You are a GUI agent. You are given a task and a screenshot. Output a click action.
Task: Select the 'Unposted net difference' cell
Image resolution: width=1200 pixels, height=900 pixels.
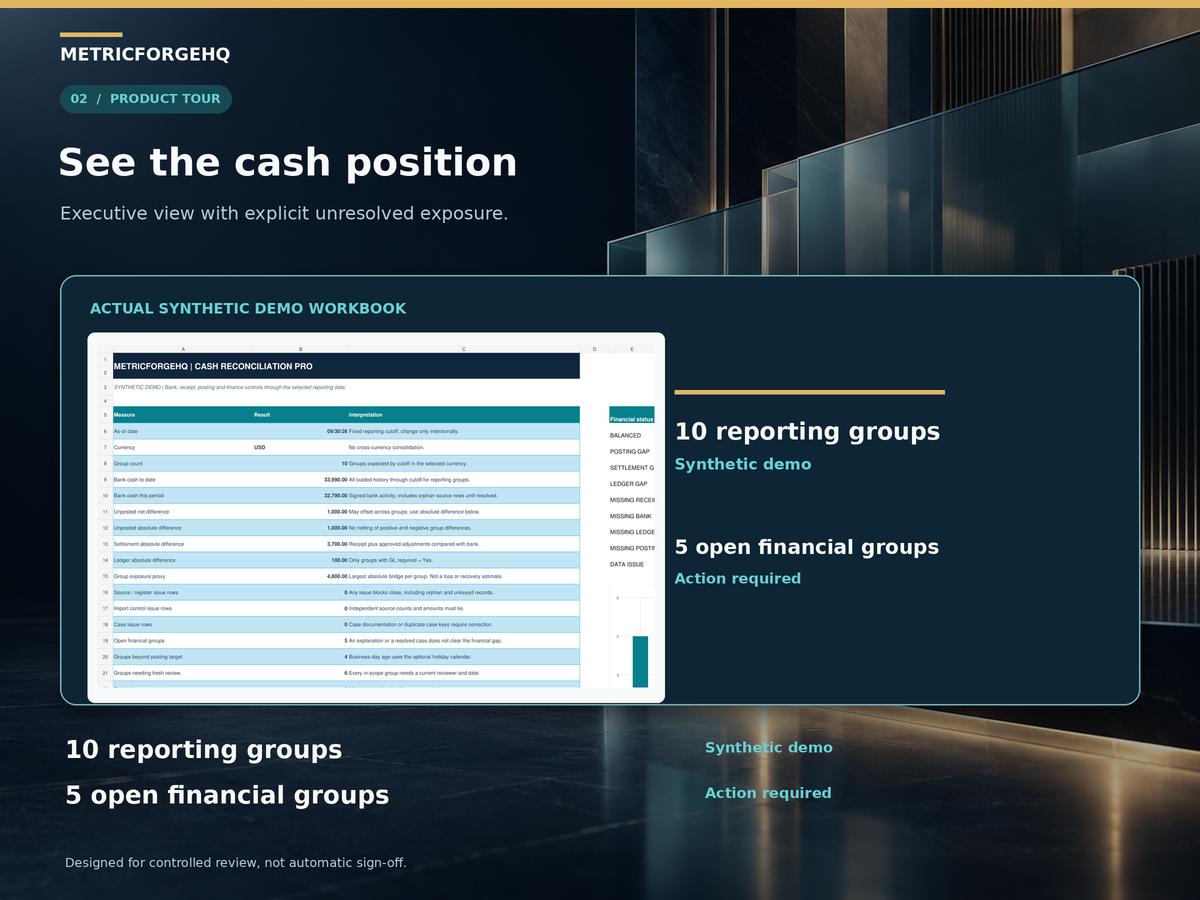(x=182, y=511)
